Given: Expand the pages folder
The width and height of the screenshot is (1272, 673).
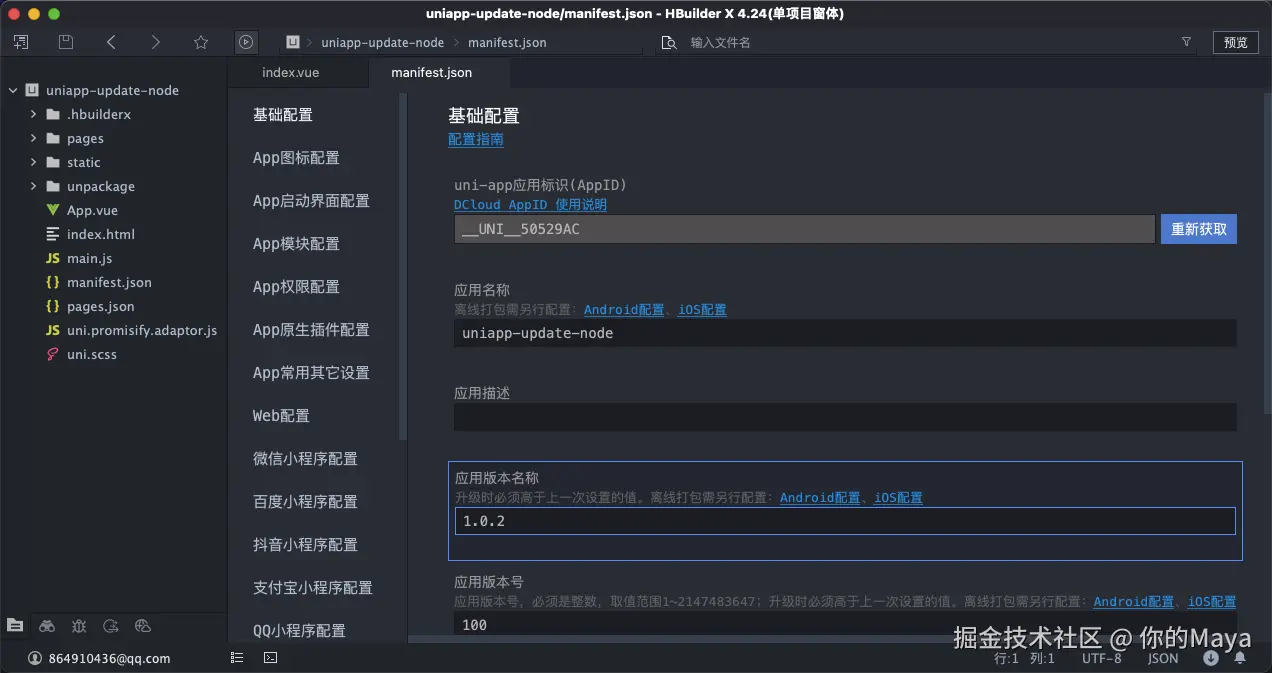Looking at the screenshot, I should [32, 138].
